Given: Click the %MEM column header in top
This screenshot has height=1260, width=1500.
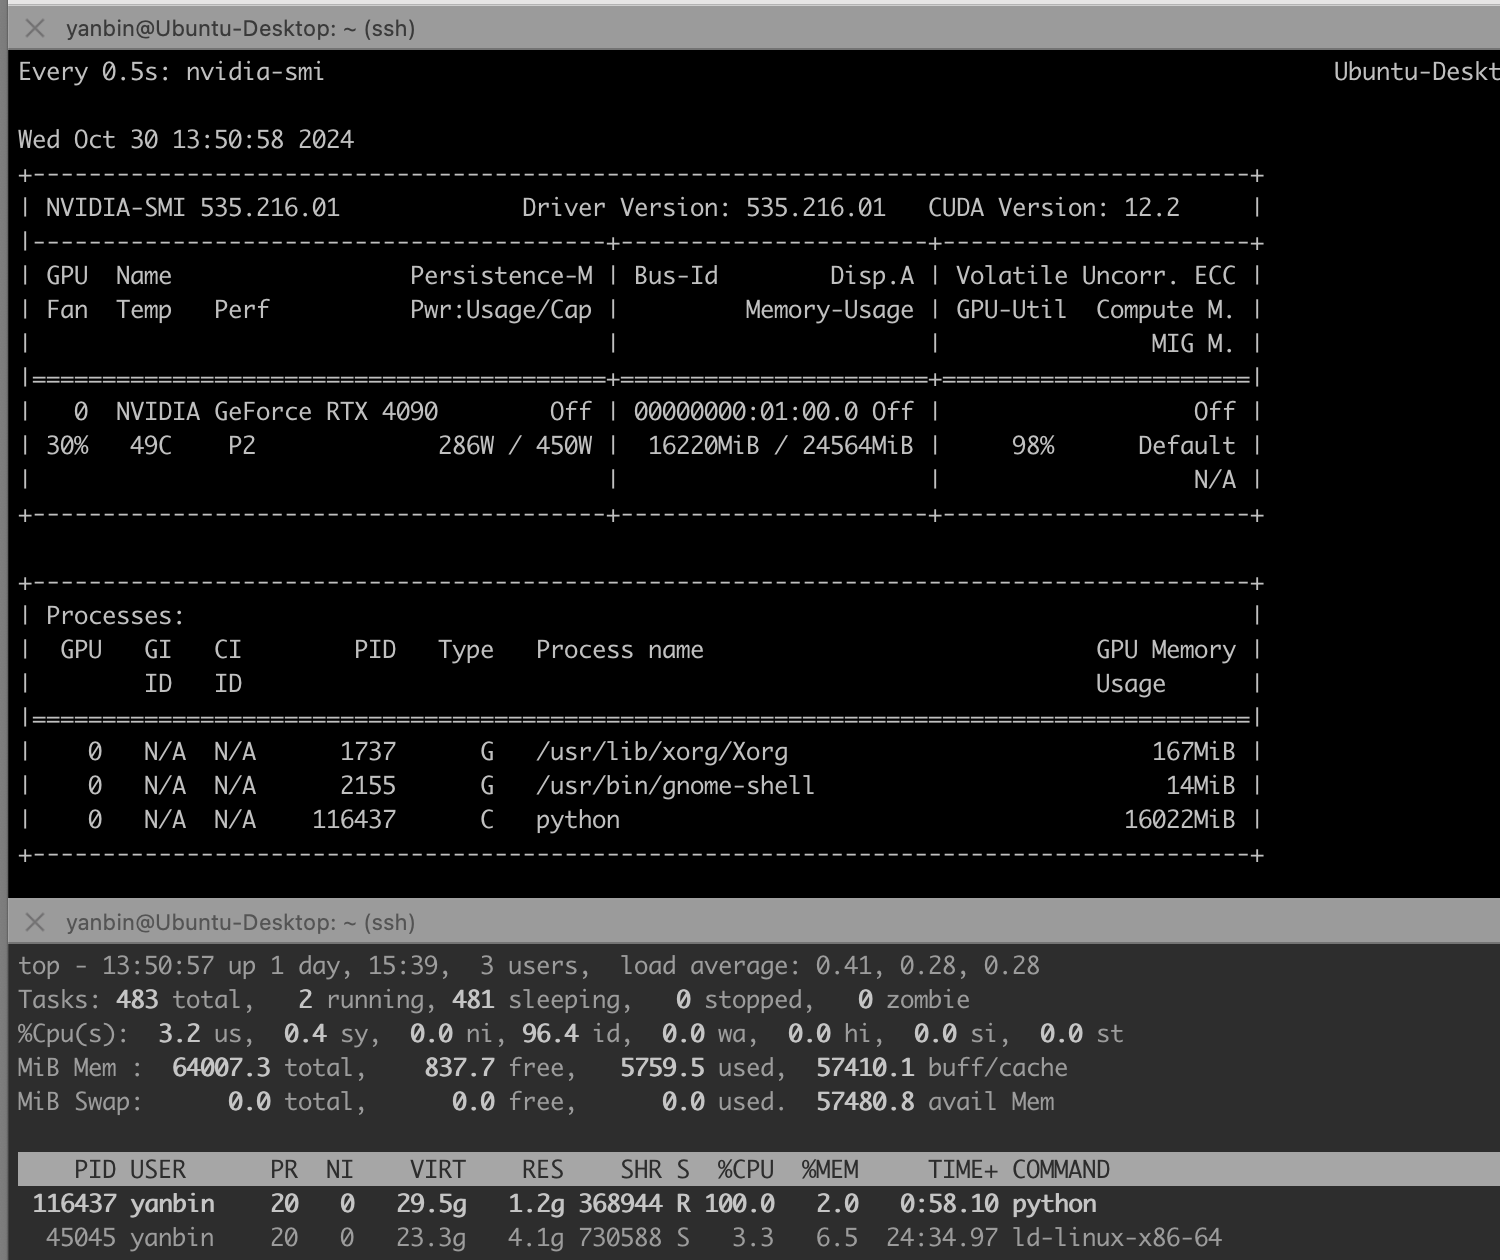Looking at the screenshot, I should pyautogui.click(x=830, y=1170).
